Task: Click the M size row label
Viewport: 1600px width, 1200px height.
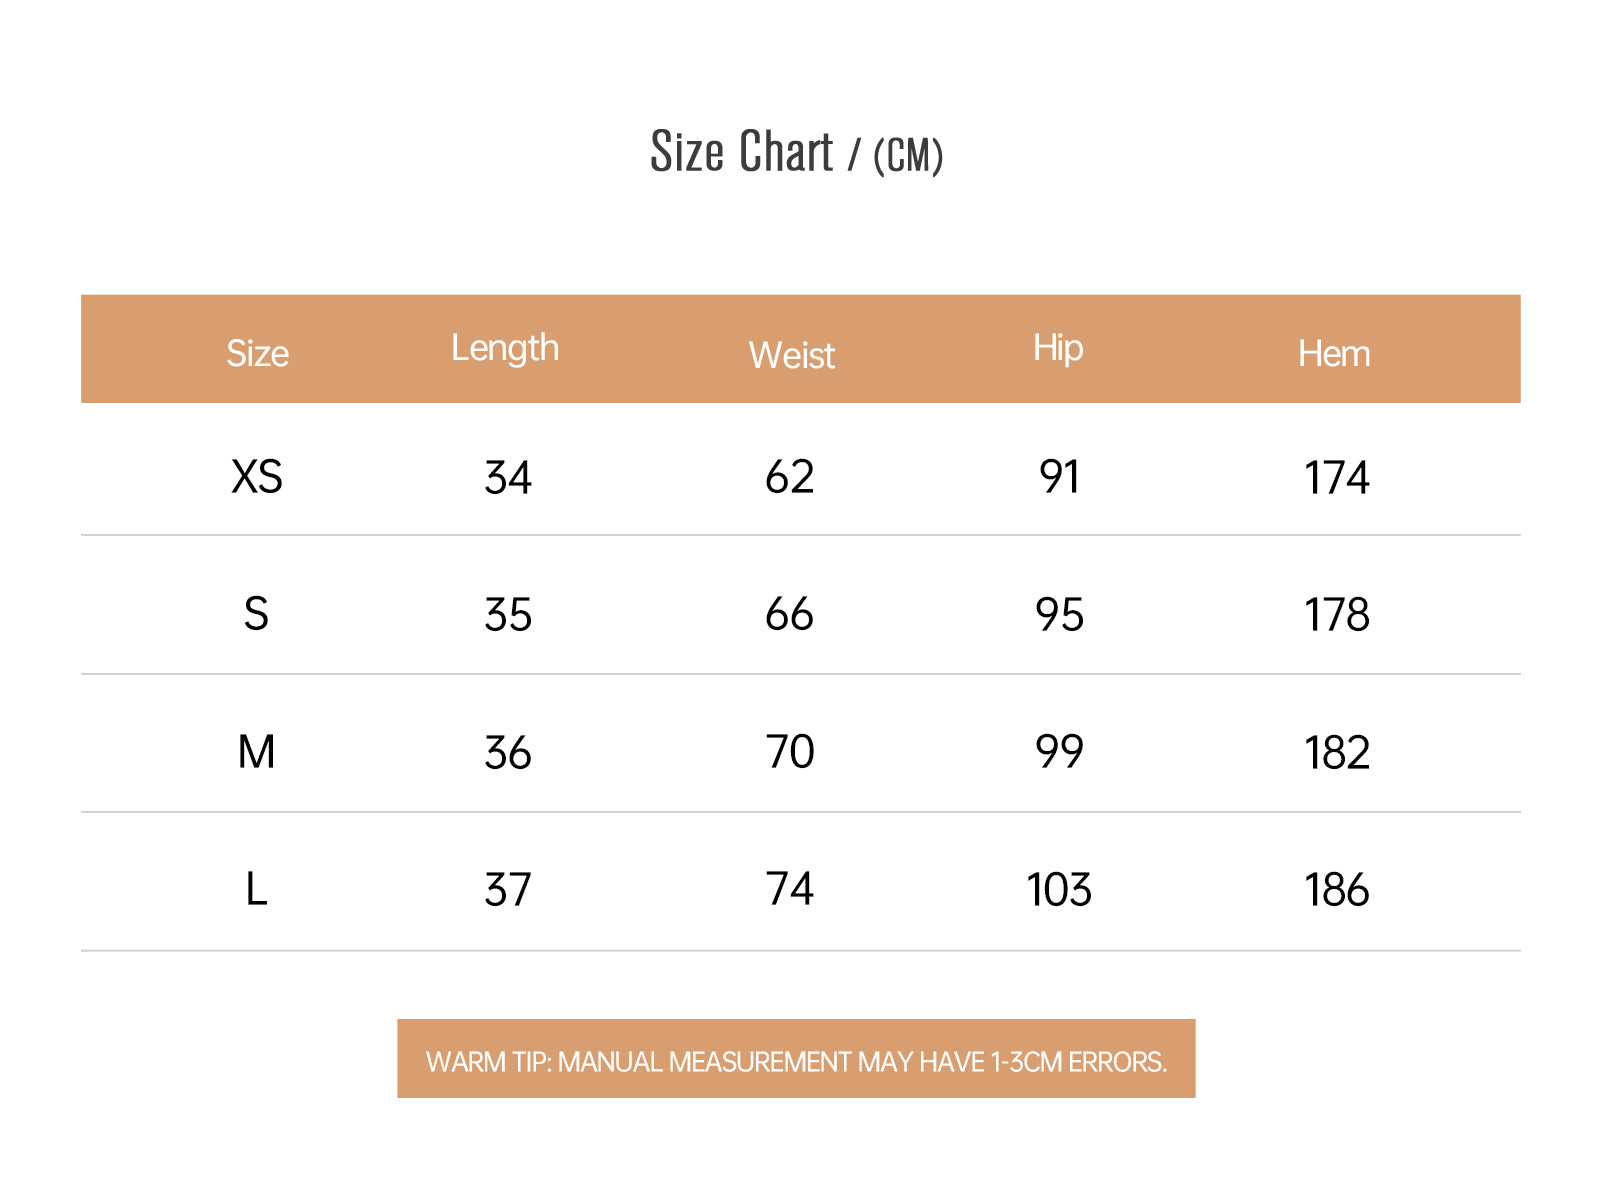Action: point(256,752)
